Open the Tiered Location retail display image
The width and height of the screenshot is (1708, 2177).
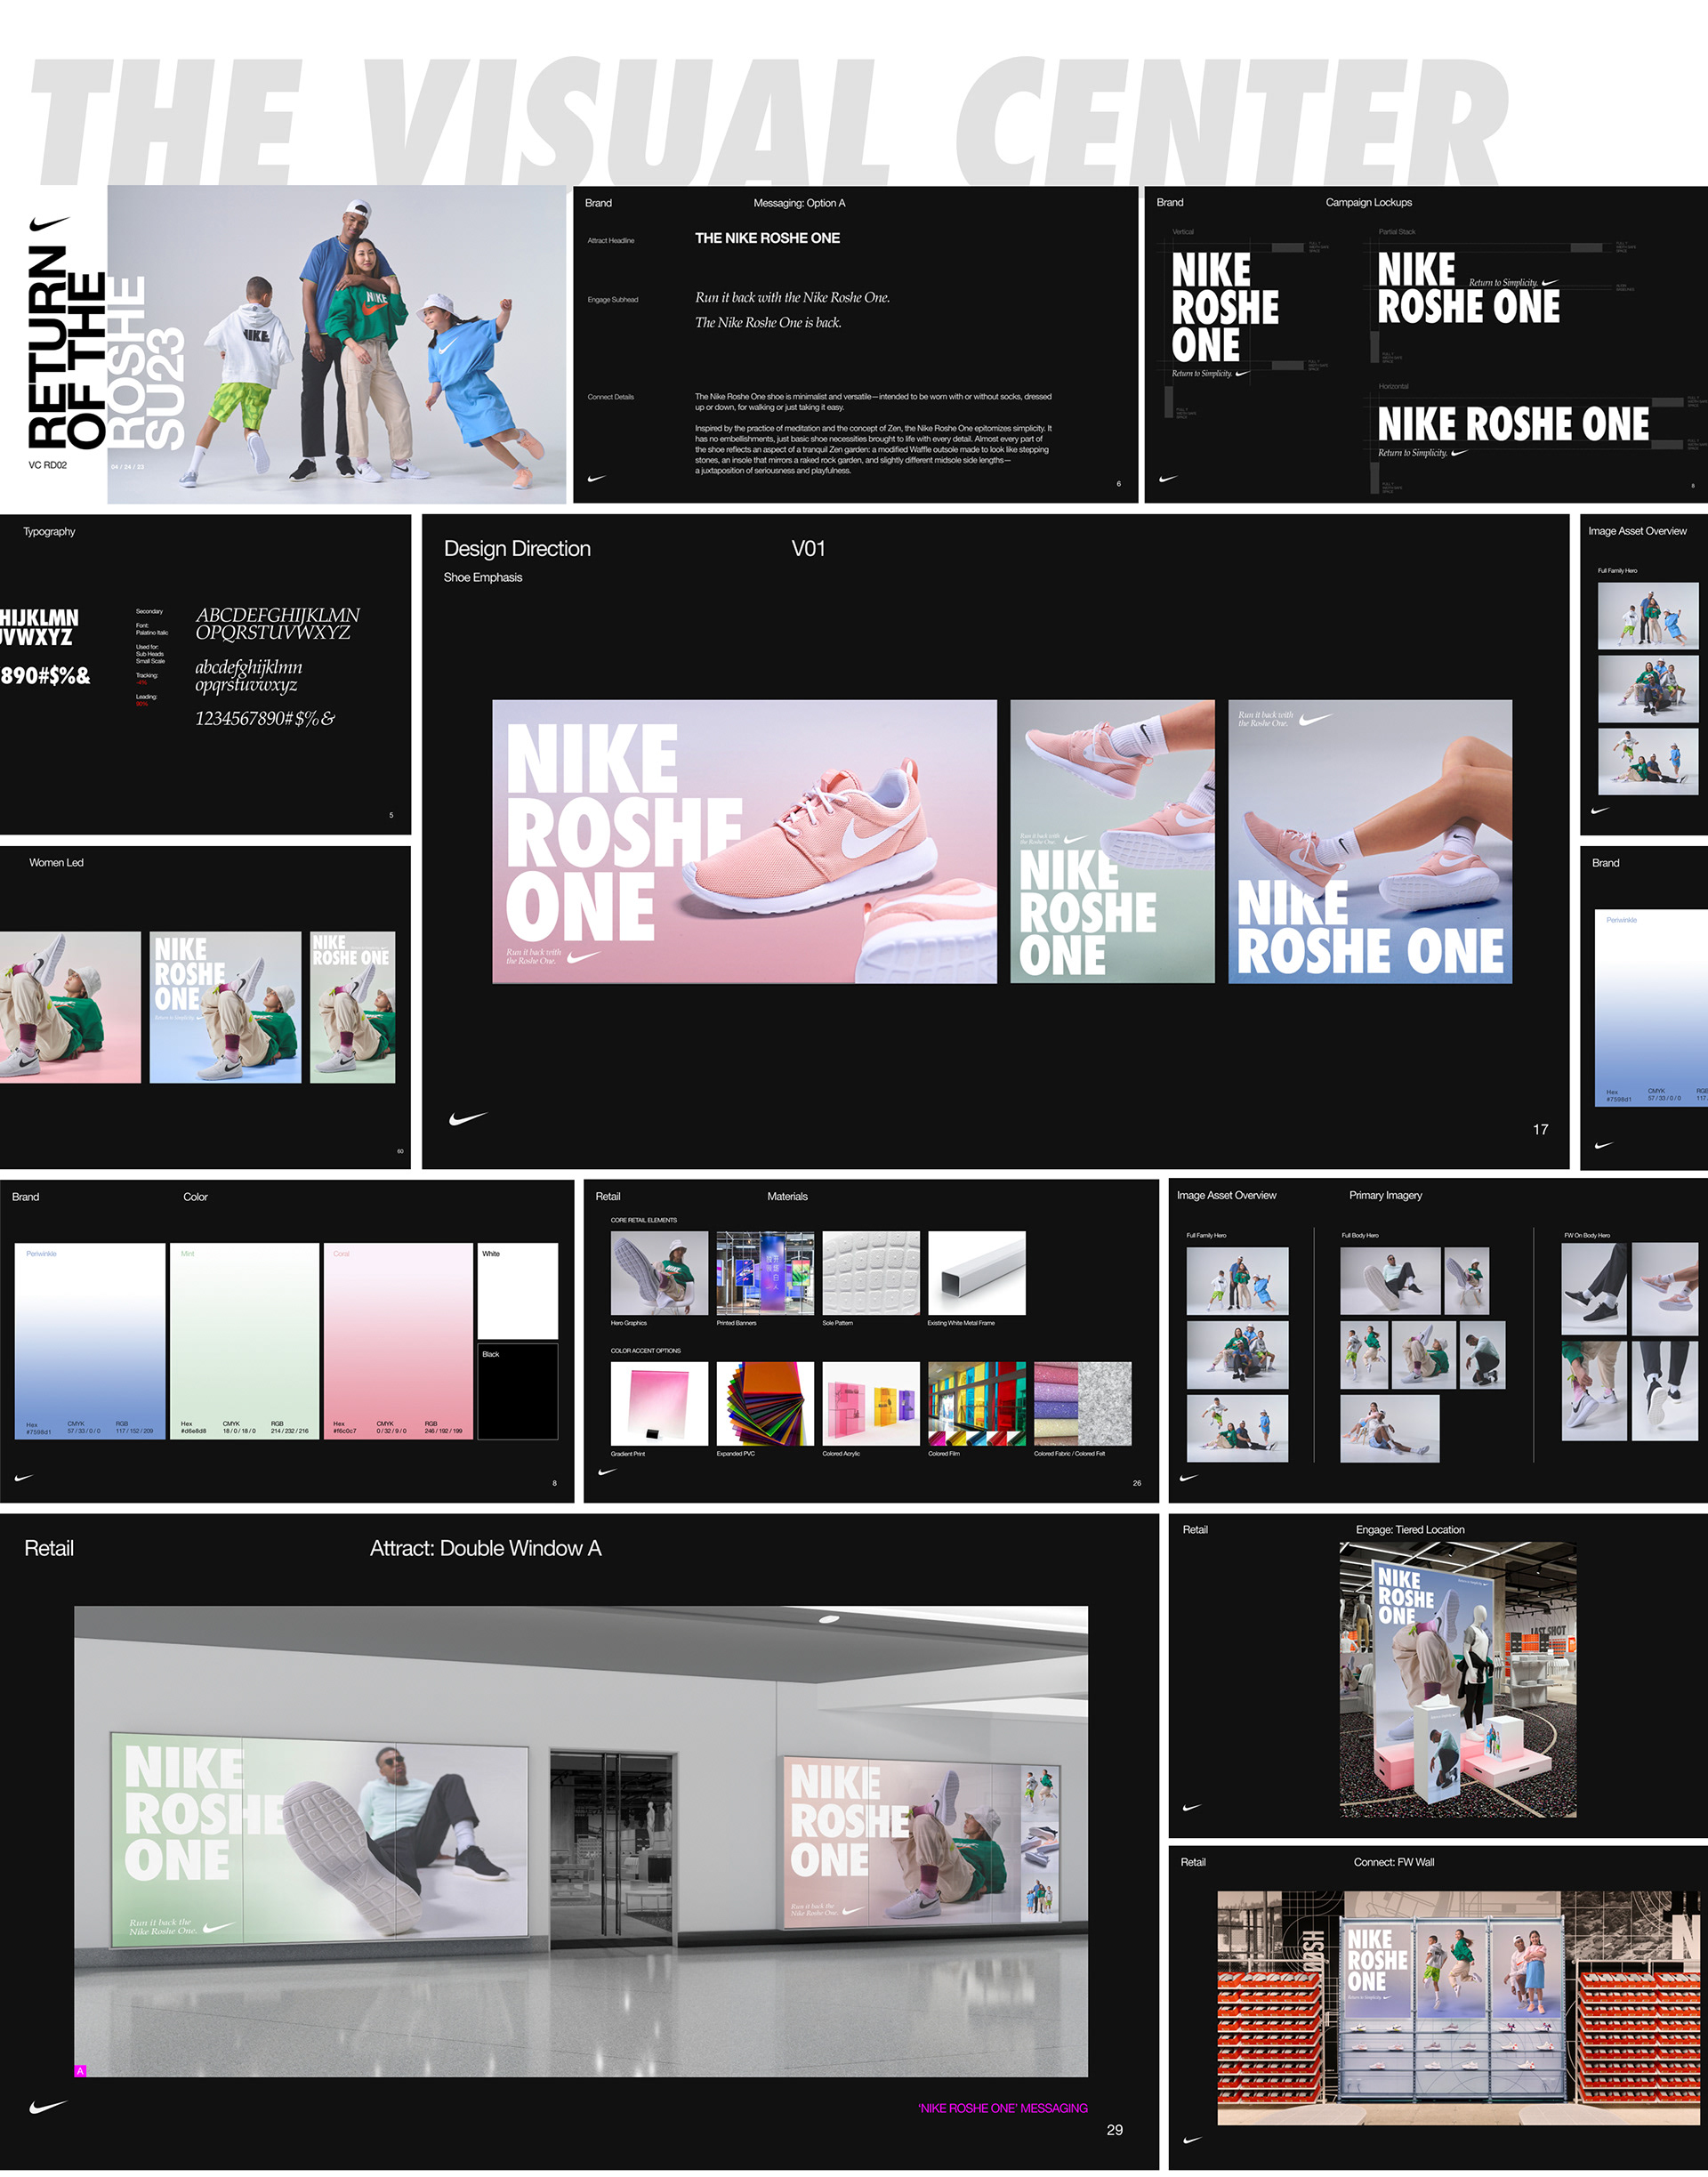(x=1458, y=1680)
